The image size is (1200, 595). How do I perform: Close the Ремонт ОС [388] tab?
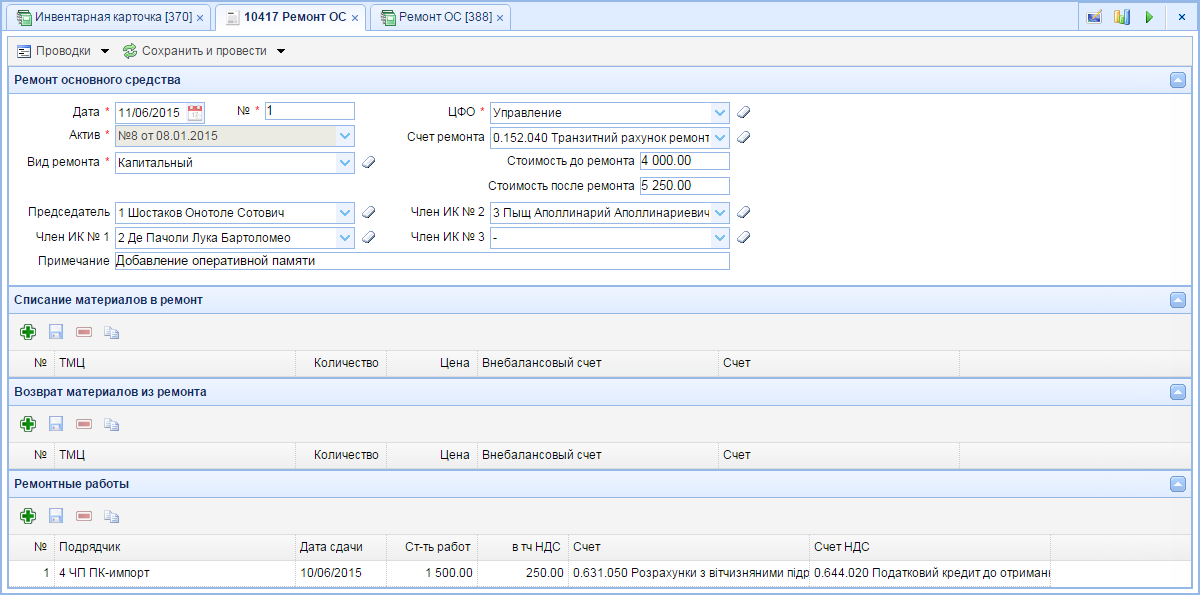500,19
